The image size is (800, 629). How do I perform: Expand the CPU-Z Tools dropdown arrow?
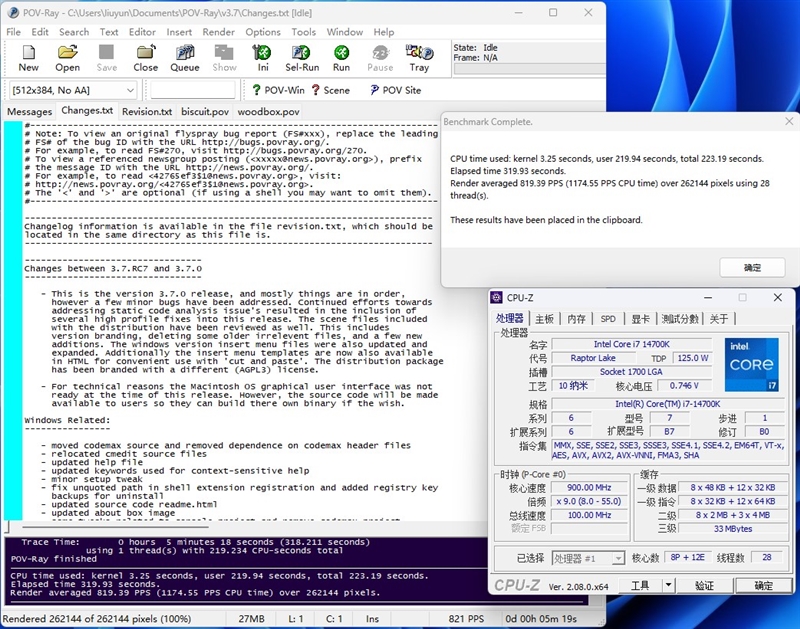(x=668, y=585)
